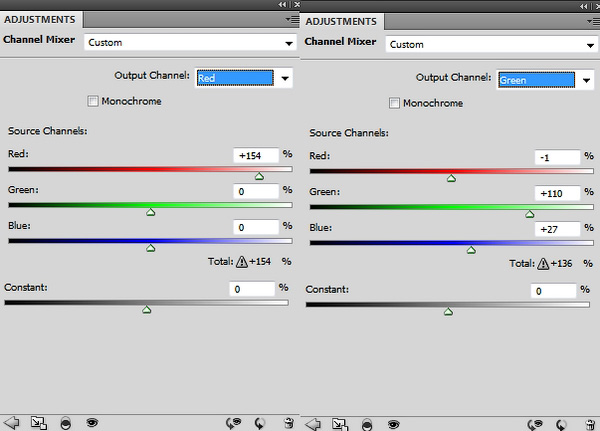Screen dimensions: 600x431
Task: Open the Output Channel dropdown showing Red
Action: click(x=244, y=78)
